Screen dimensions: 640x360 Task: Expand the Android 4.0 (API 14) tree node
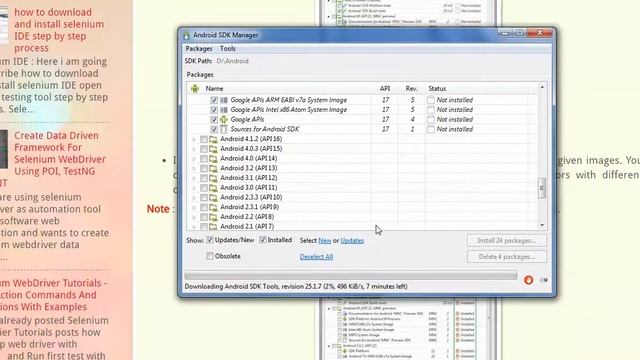(x=194, y=159)
